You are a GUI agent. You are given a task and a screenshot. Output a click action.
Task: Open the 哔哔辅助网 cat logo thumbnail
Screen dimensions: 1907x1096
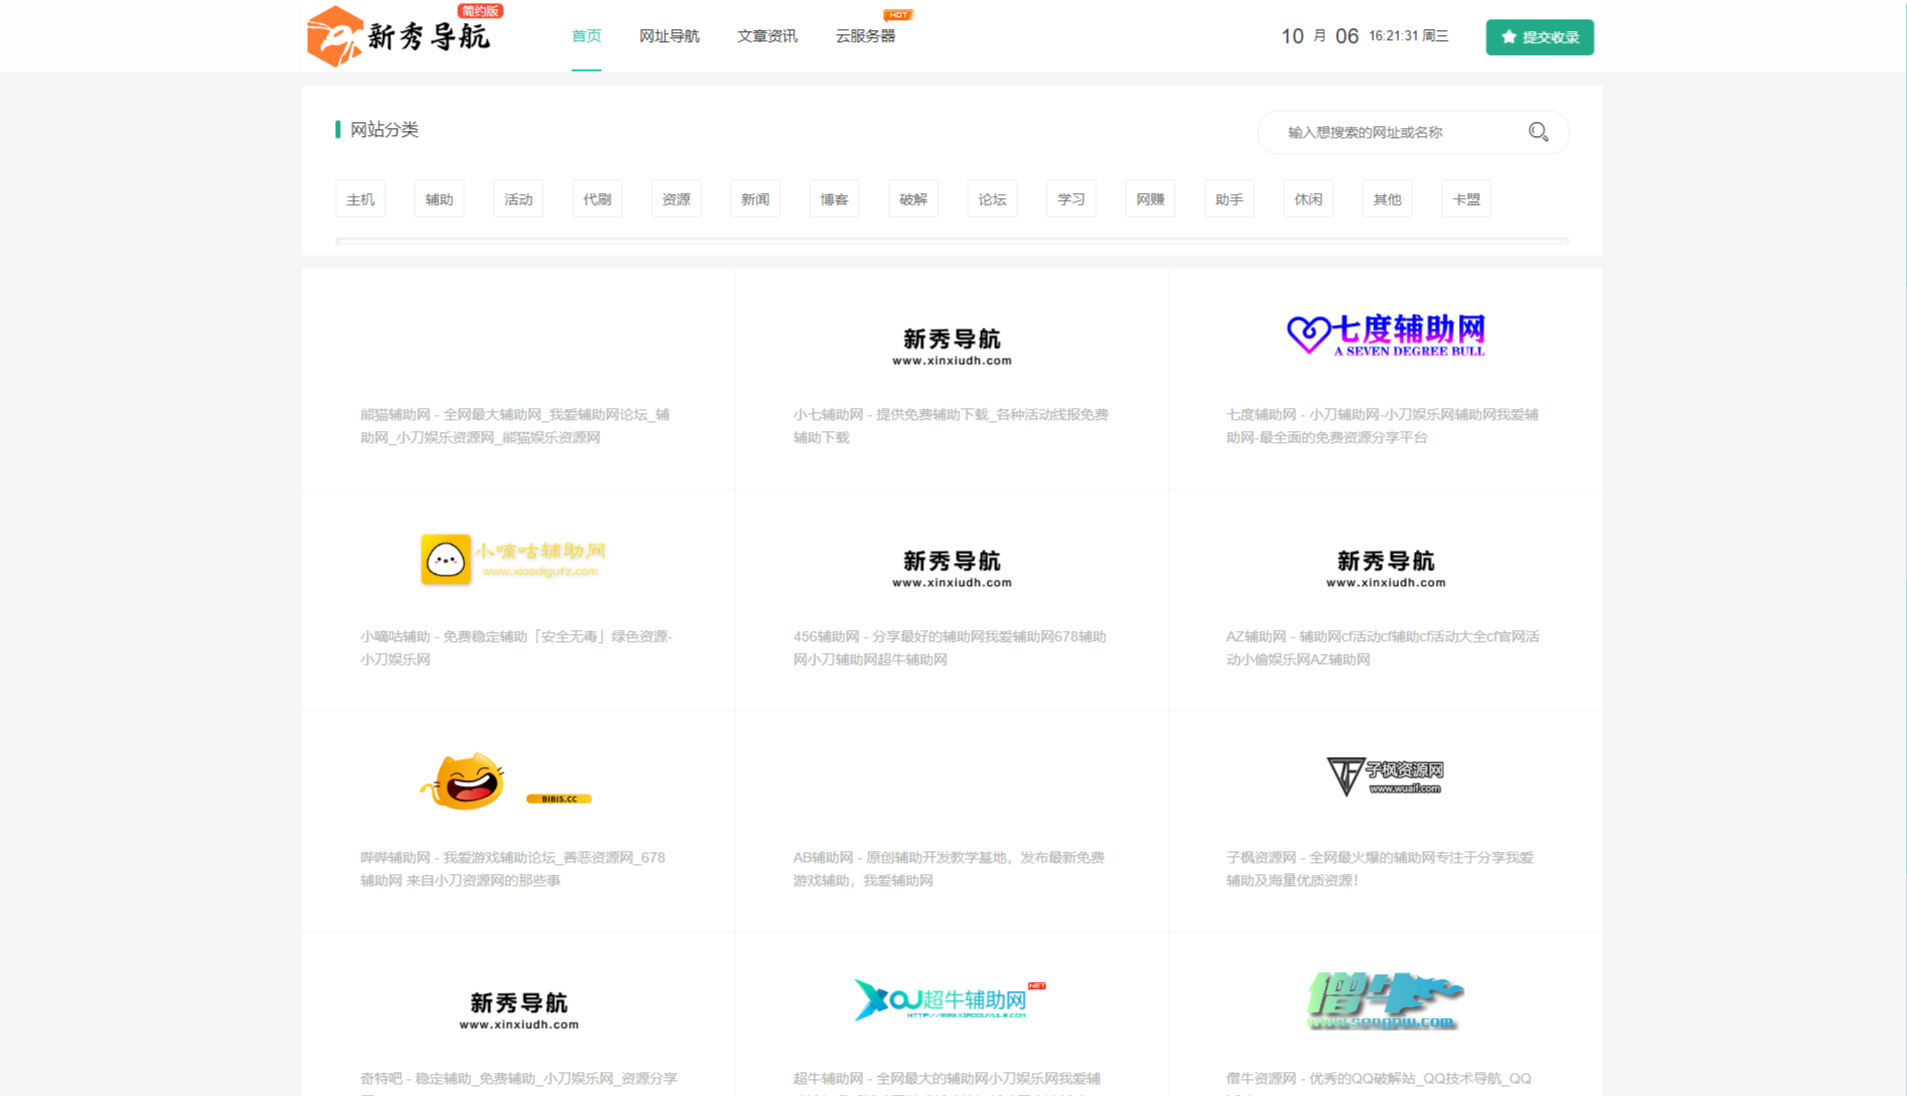pos(506,781)
